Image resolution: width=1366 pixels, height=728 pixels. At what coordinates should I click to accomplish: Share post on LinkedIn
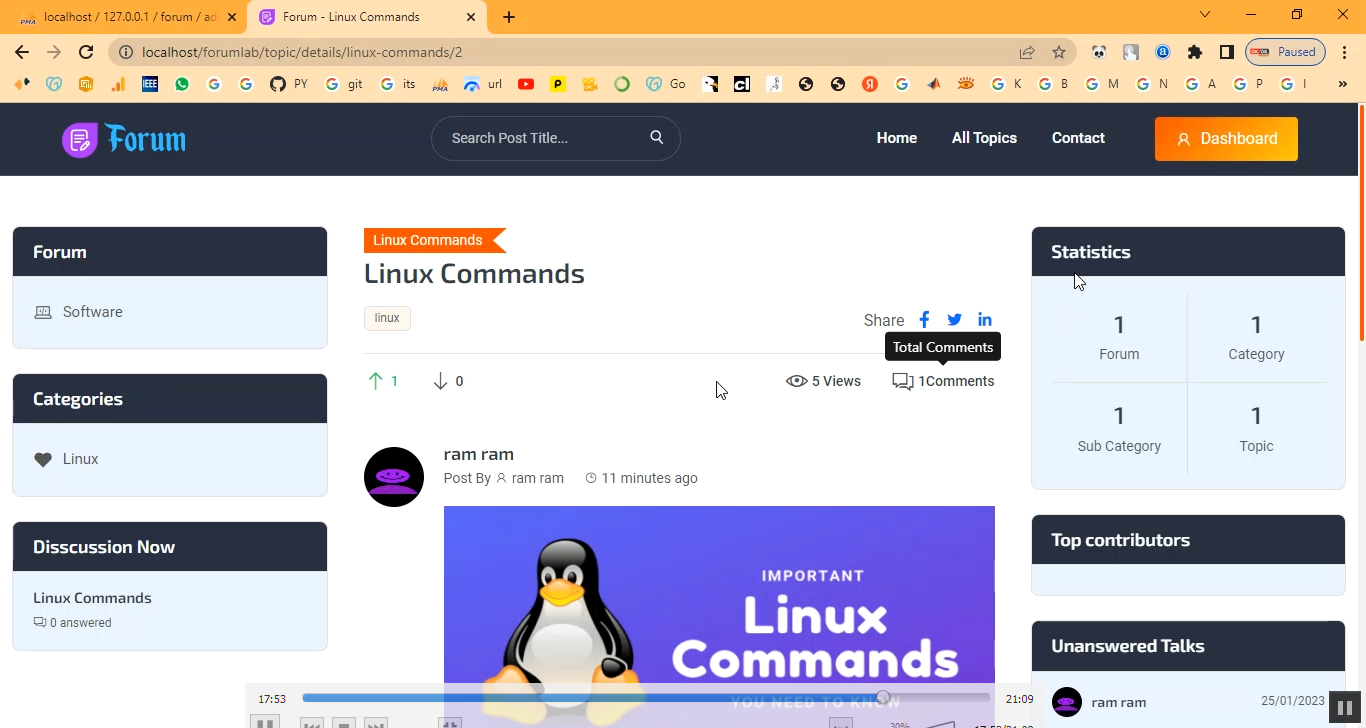tap(985, 320)
